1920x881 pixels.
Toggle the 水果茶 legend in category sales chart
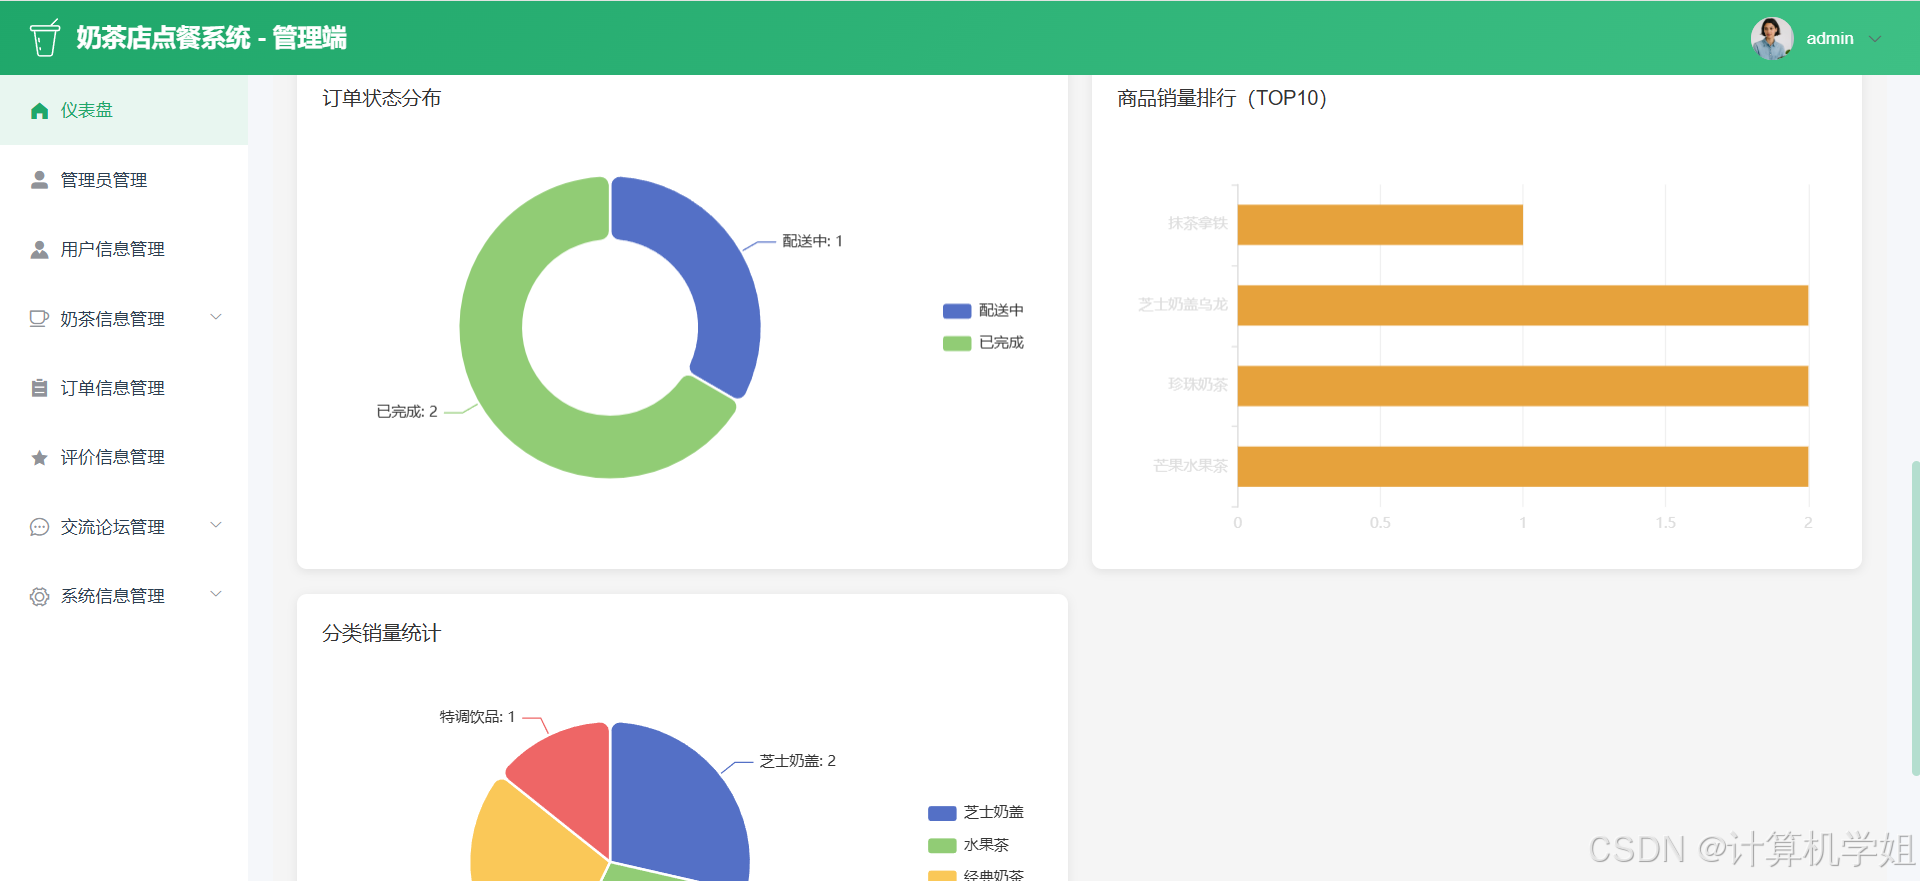click(968, 845)
